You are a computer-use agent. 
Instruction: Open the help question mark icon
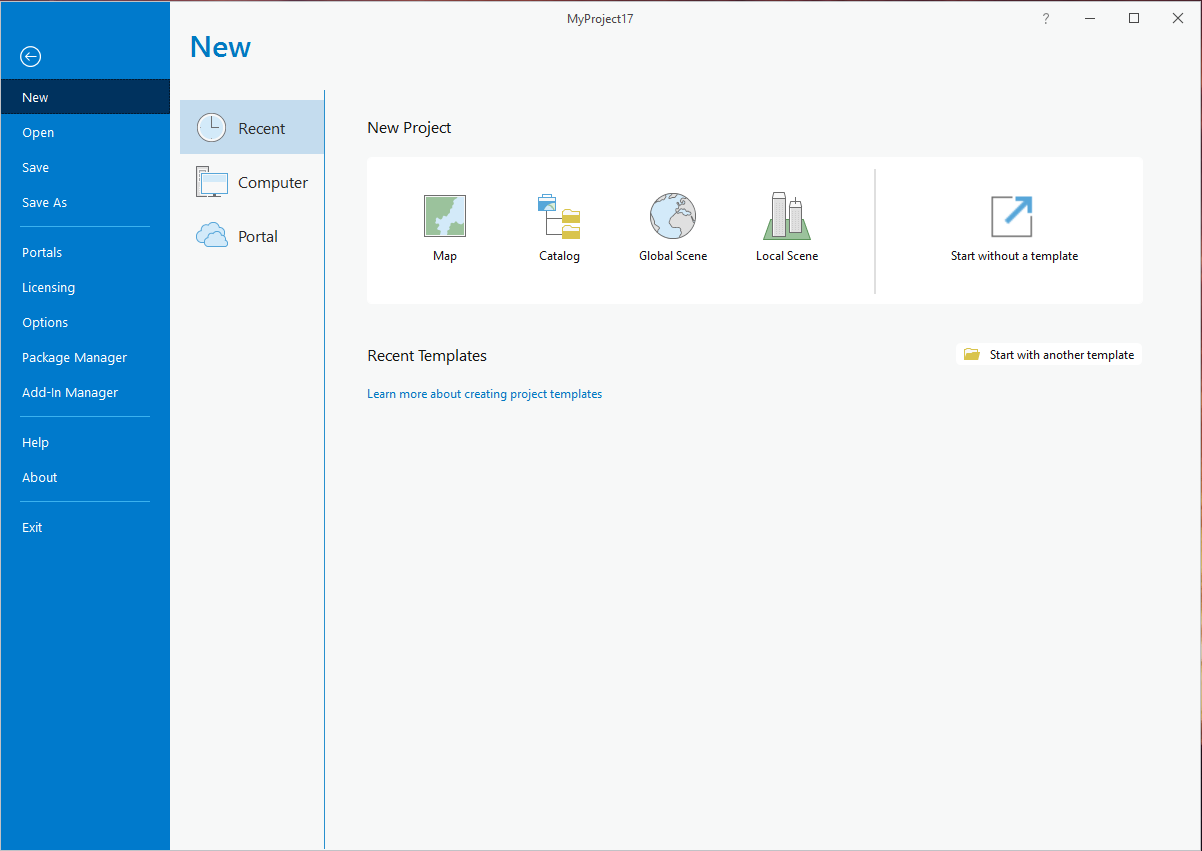(1046, 18)
